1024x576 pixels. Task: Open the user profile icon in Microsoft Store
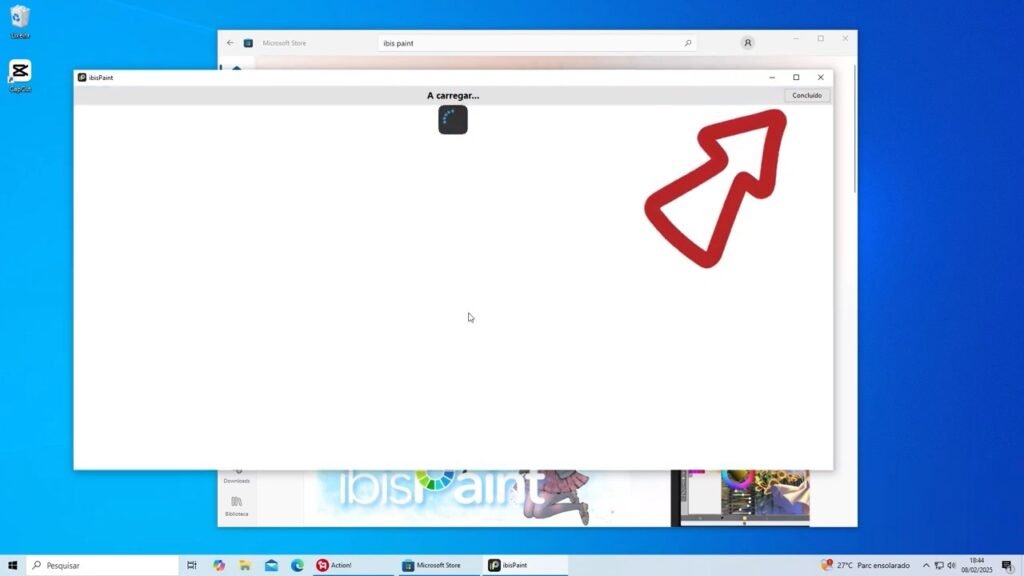click(748, 43)
